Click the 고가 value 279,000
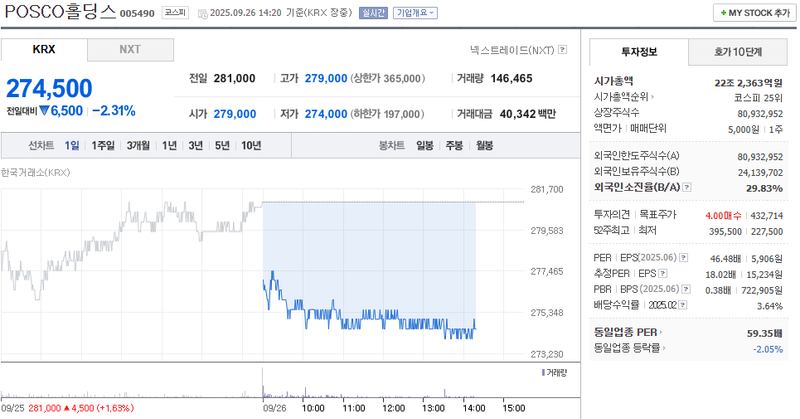The width and height of the screenshot is (800, 419). 326,79
